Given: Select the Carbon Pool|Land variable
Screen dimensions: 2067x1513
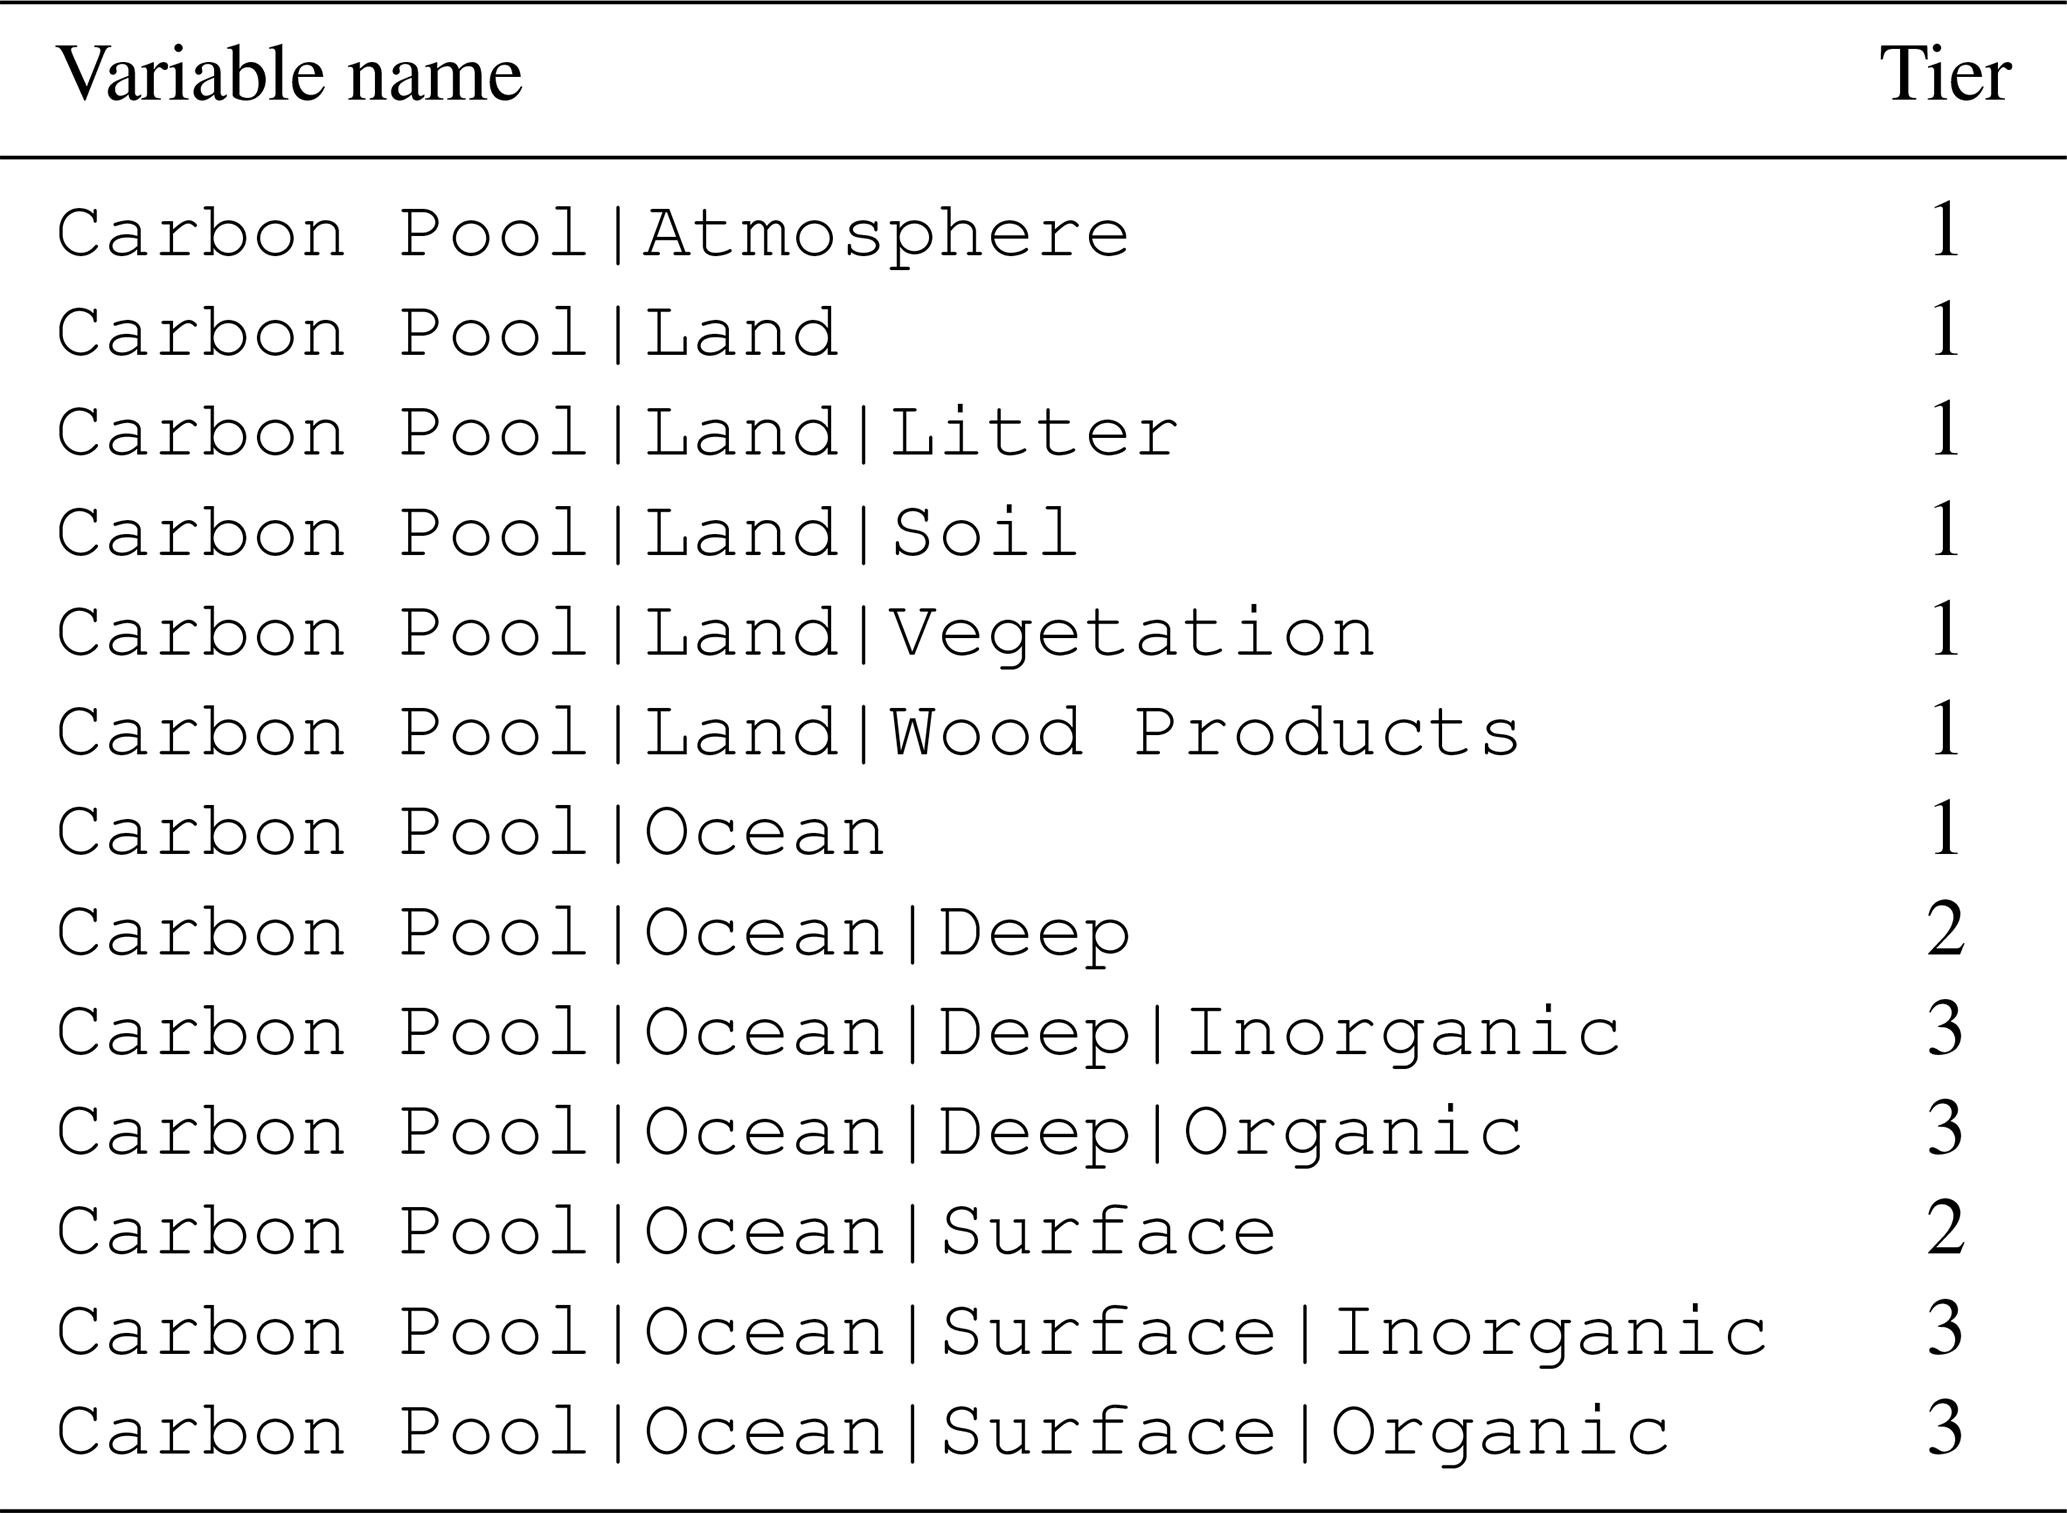Looking at the screenshot, I should (x=447, y=333).
